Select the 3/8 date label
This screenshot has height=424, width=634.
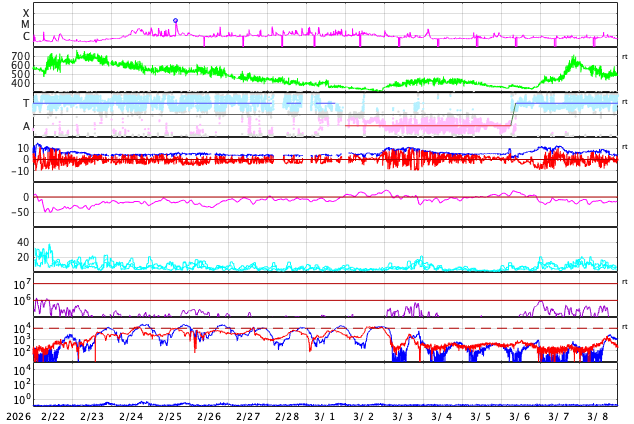click(x=598, y=416)
